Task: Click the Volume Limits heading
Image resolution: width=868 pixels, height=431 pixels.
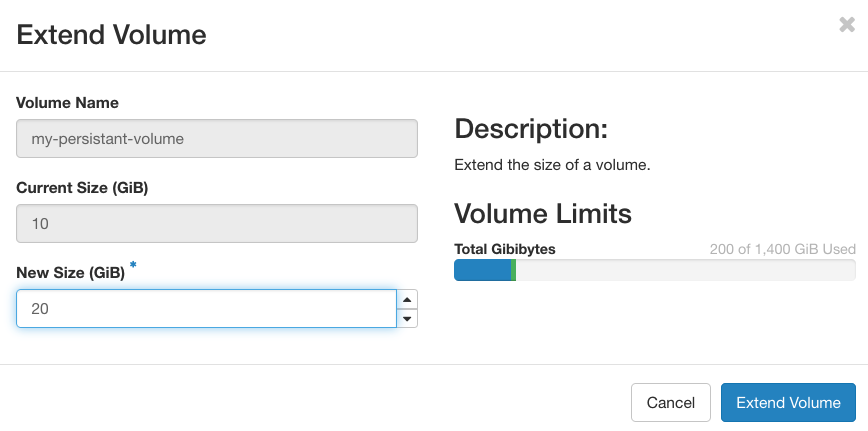Action: [x=543, y=213]
